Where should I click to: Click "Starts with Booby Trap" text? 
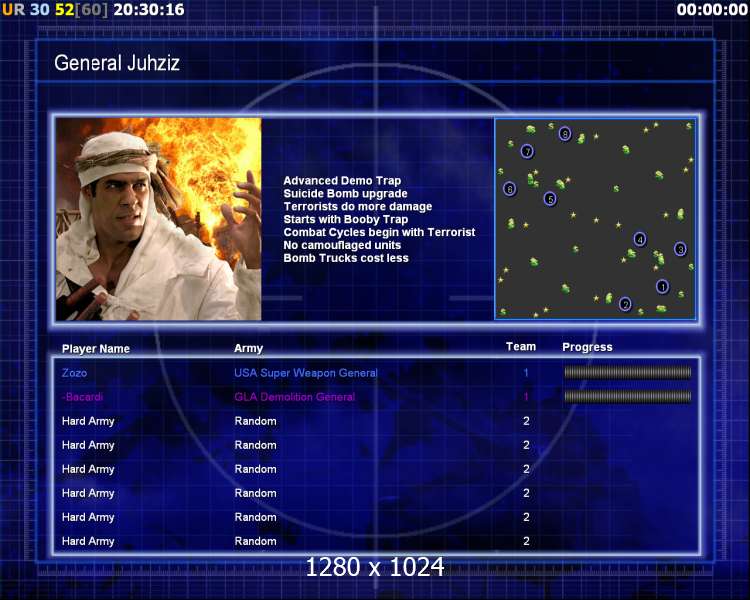coord(346,220)
